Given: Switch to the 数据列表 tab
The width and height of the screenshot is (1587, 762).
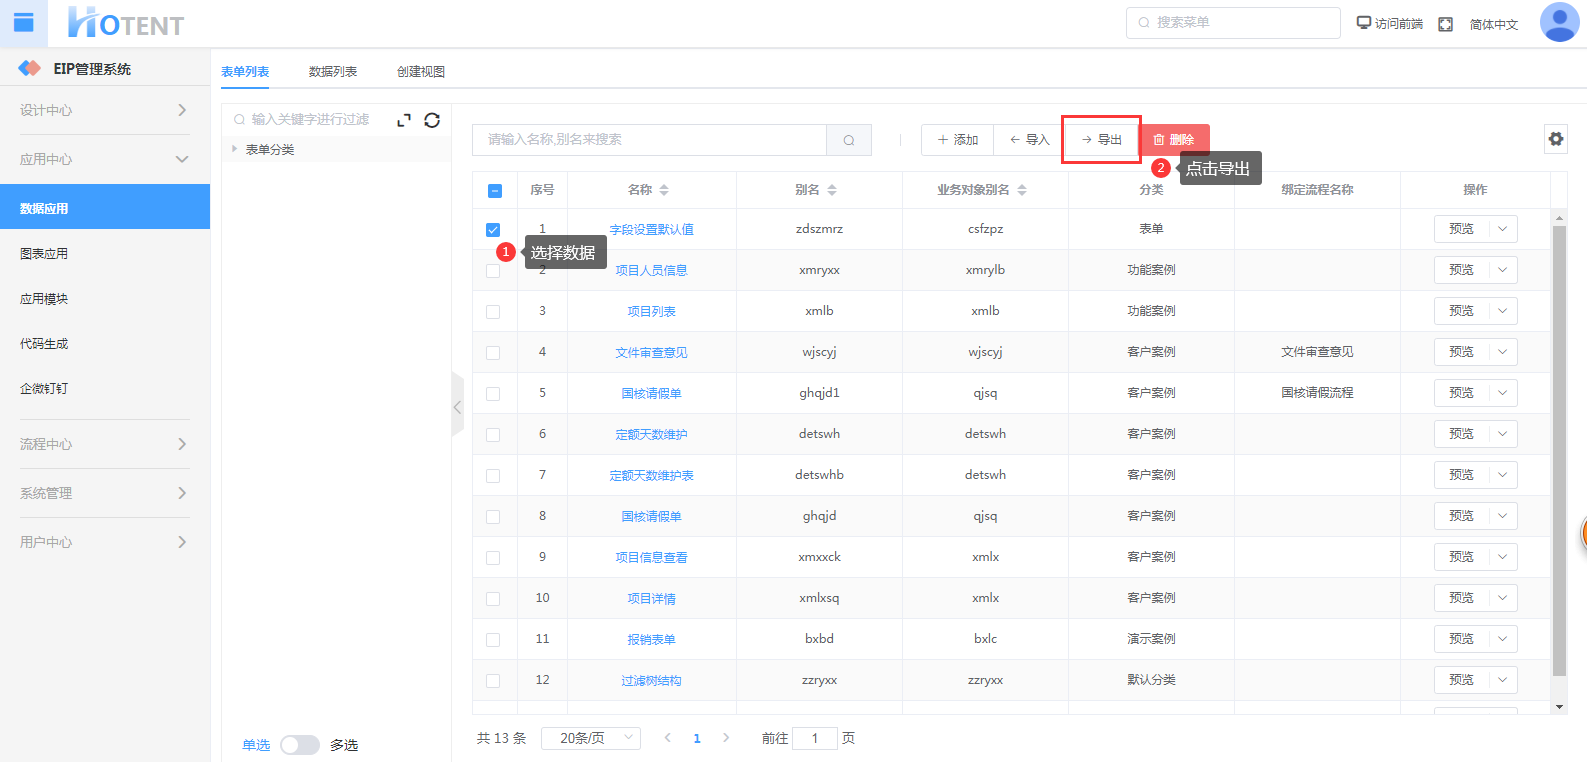Looking at the screenshot, I should (x=332, y=72).
